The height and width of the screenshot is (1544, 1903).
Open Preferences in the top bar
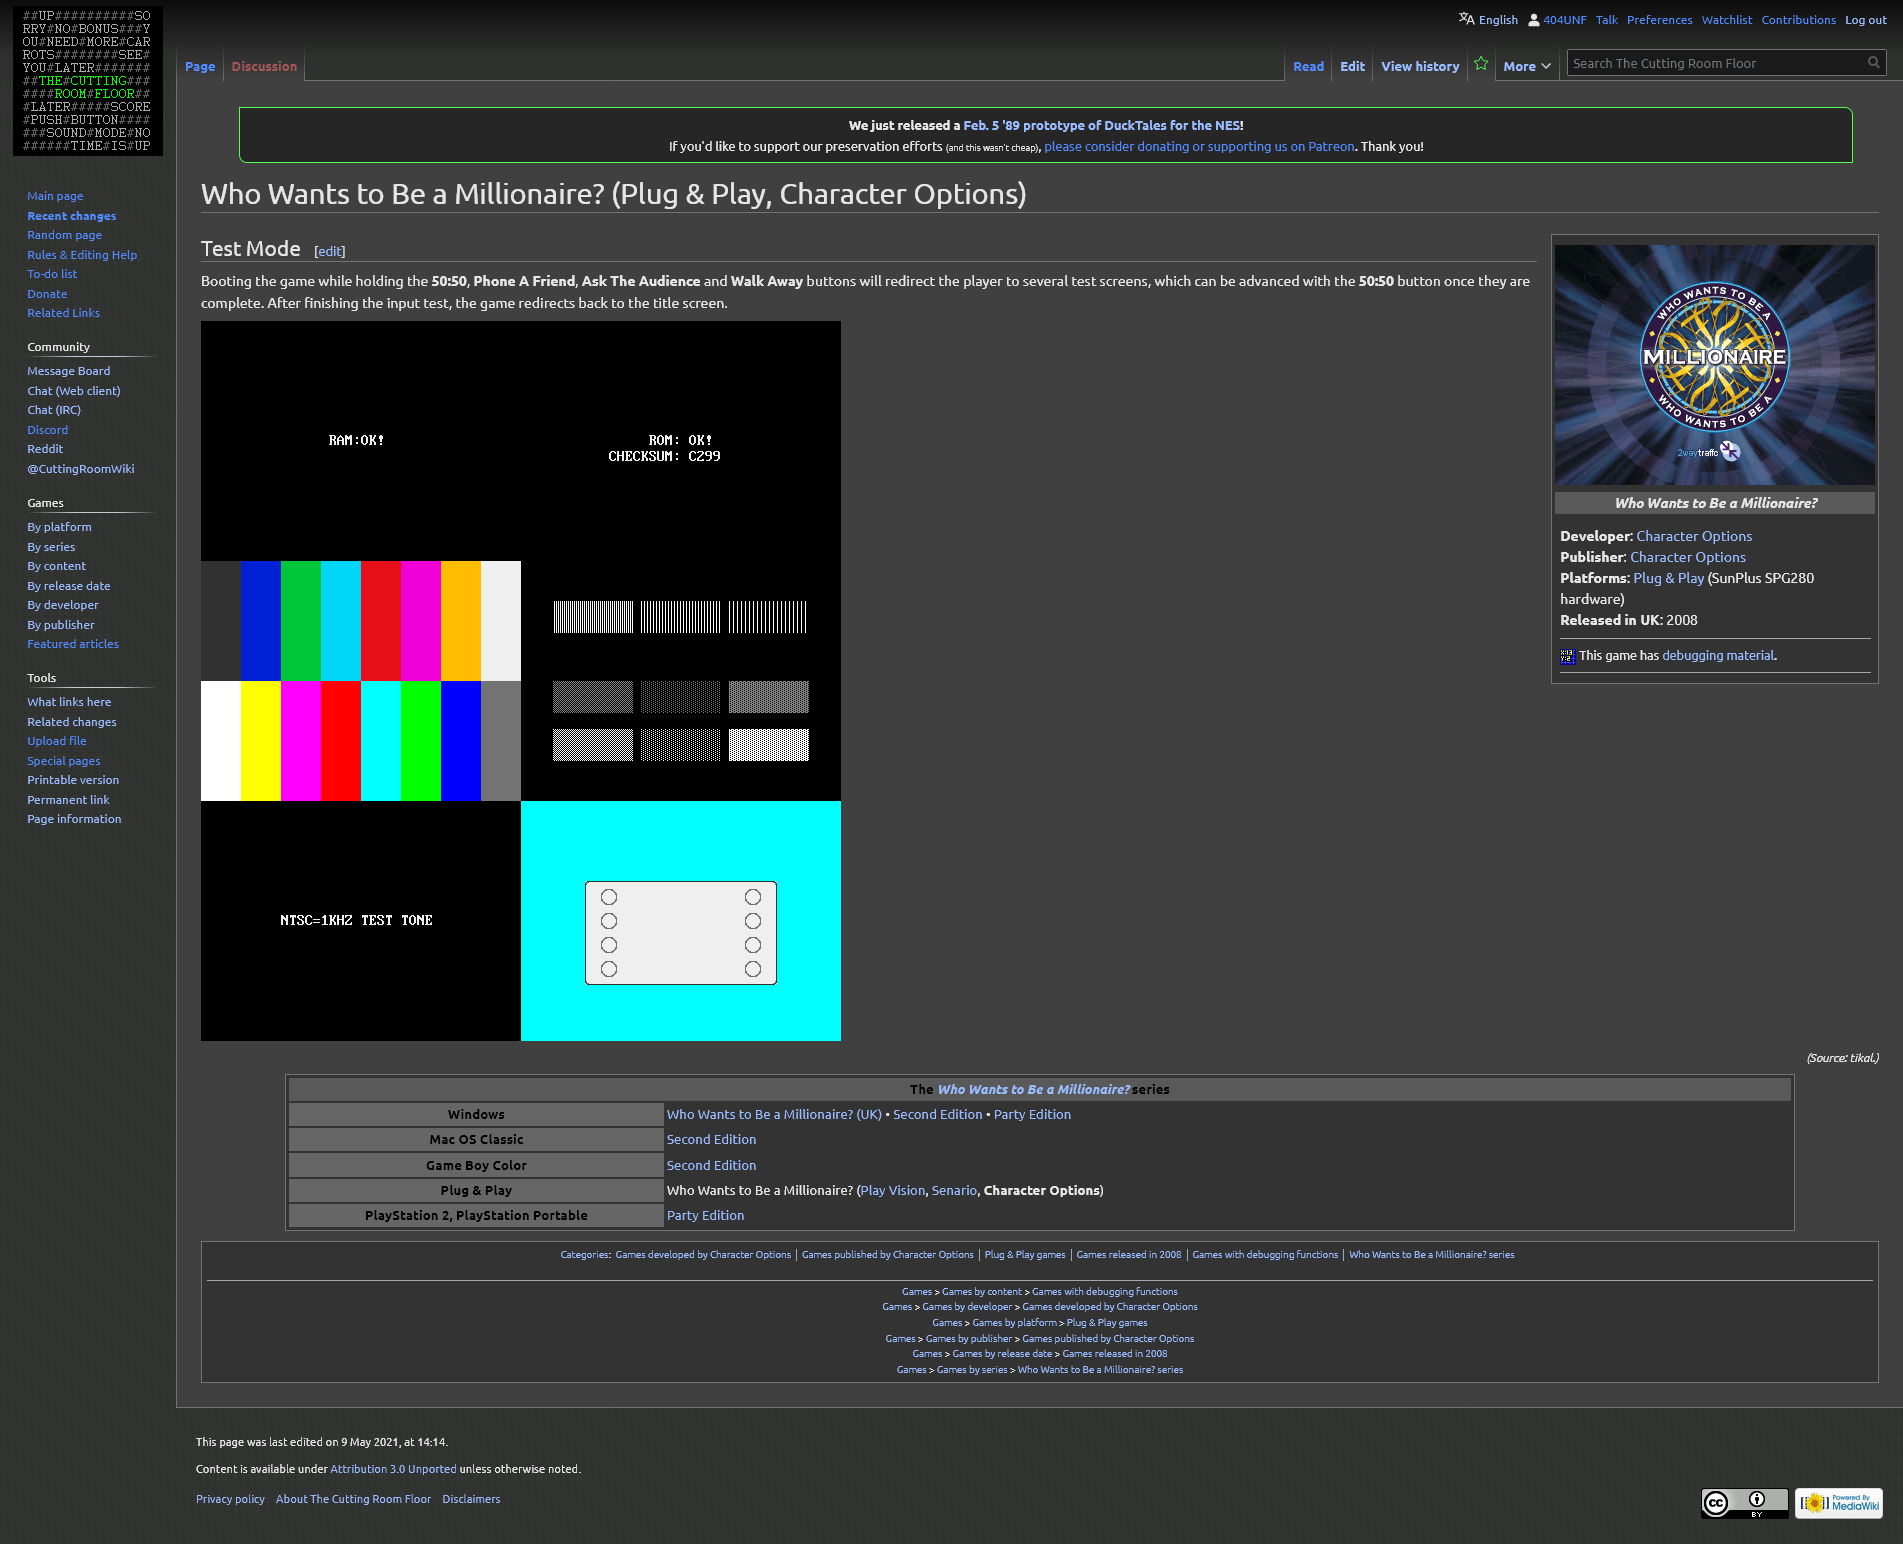click(x=1659, y=20)
